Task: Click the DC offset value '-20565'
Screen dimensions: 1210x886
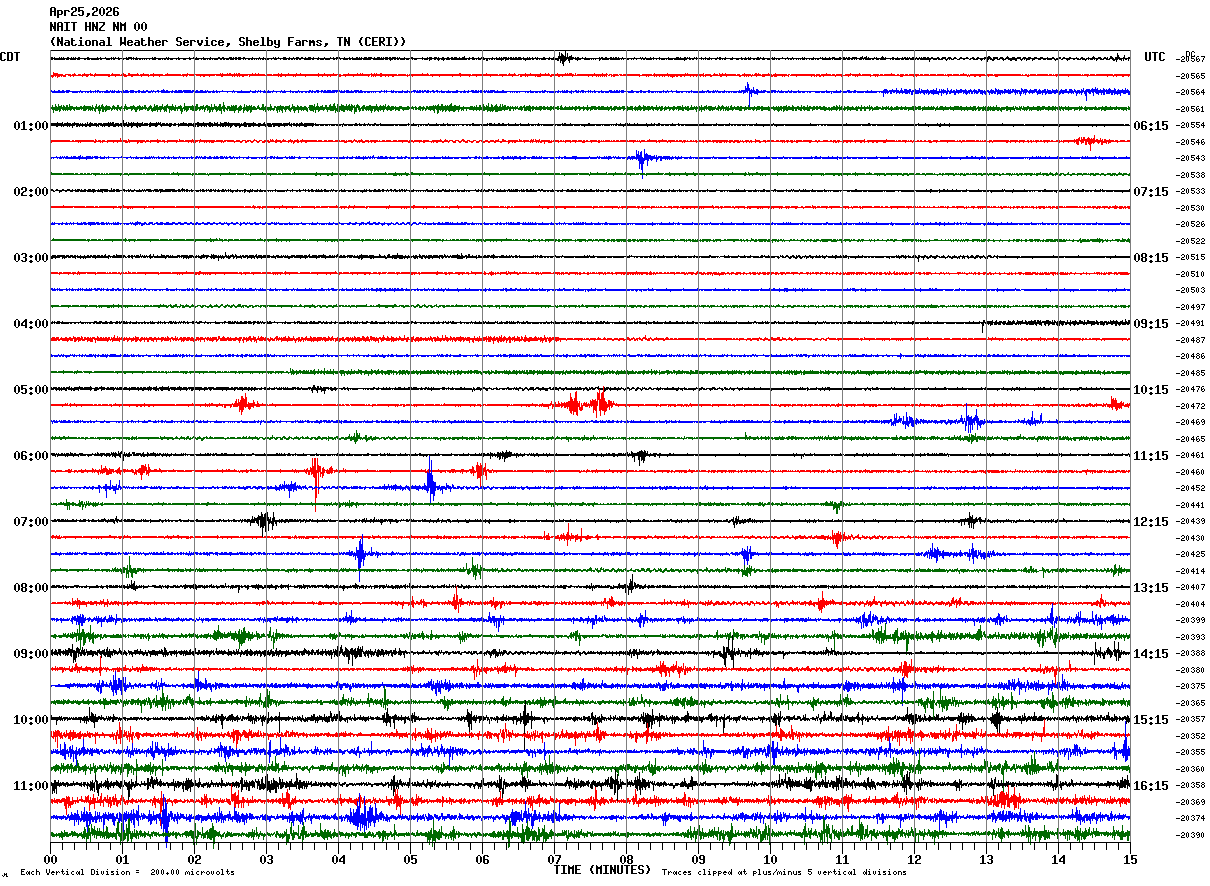Action: click(1191, 76)
